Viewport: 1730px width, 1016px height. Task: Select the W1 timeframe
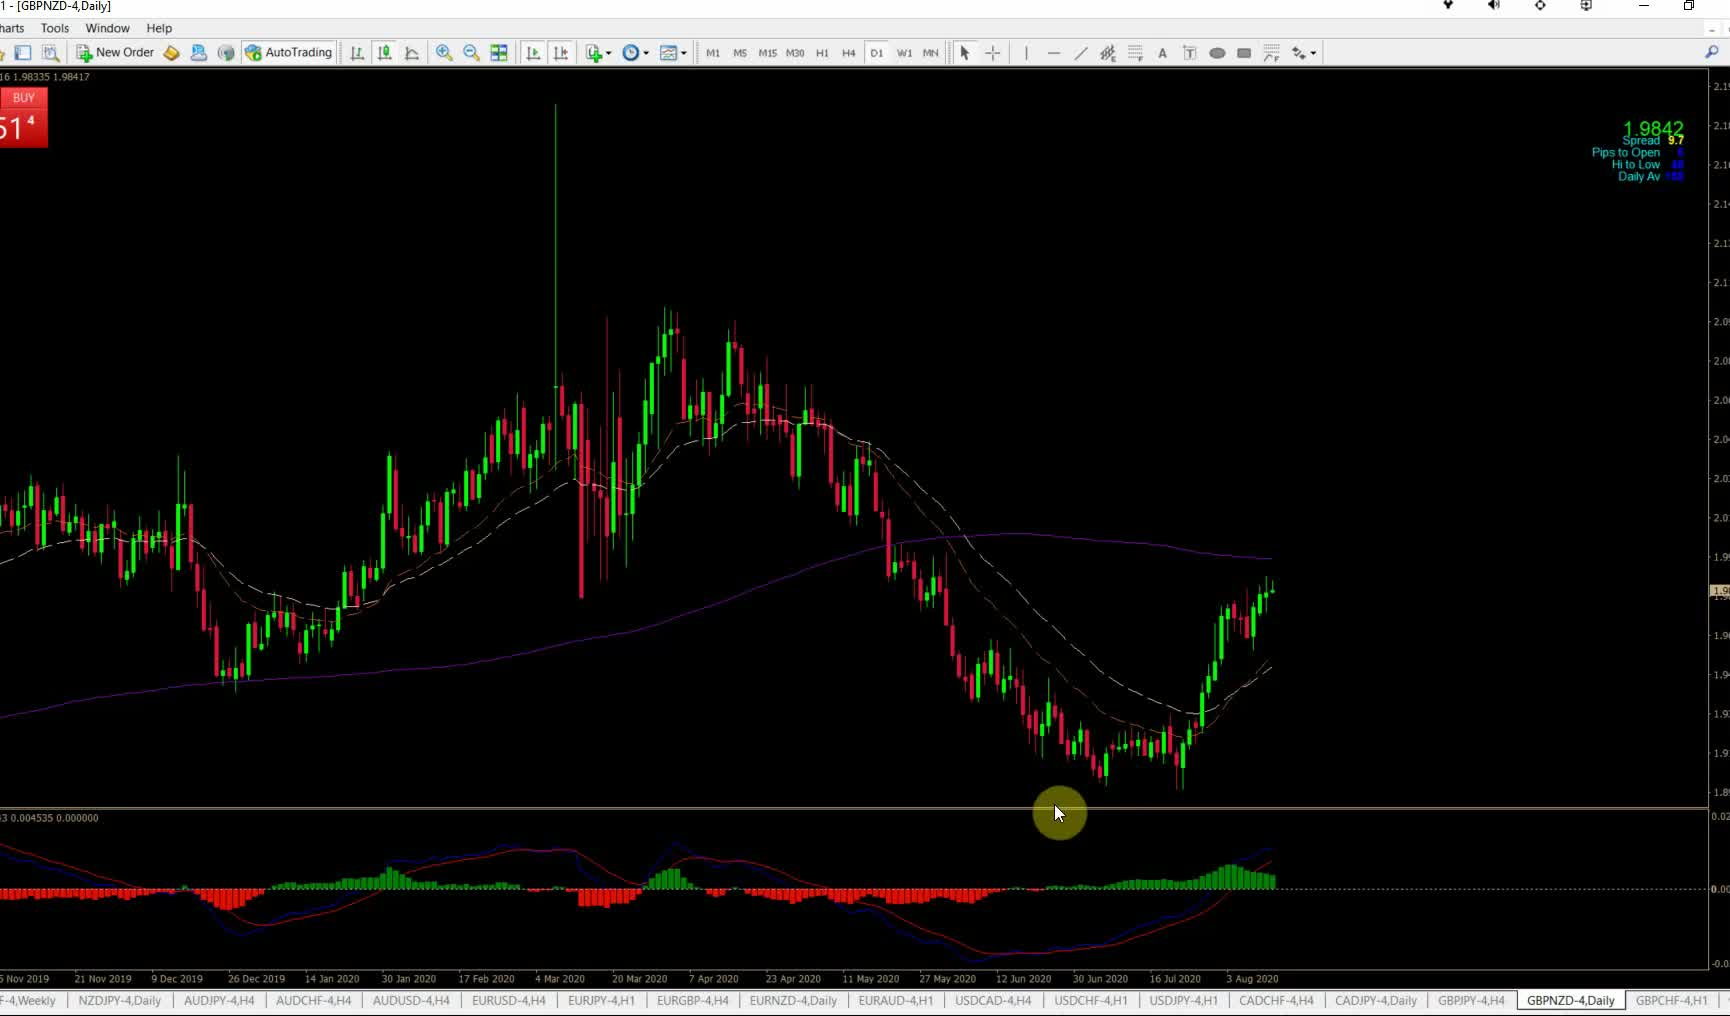tap(904, 53)
